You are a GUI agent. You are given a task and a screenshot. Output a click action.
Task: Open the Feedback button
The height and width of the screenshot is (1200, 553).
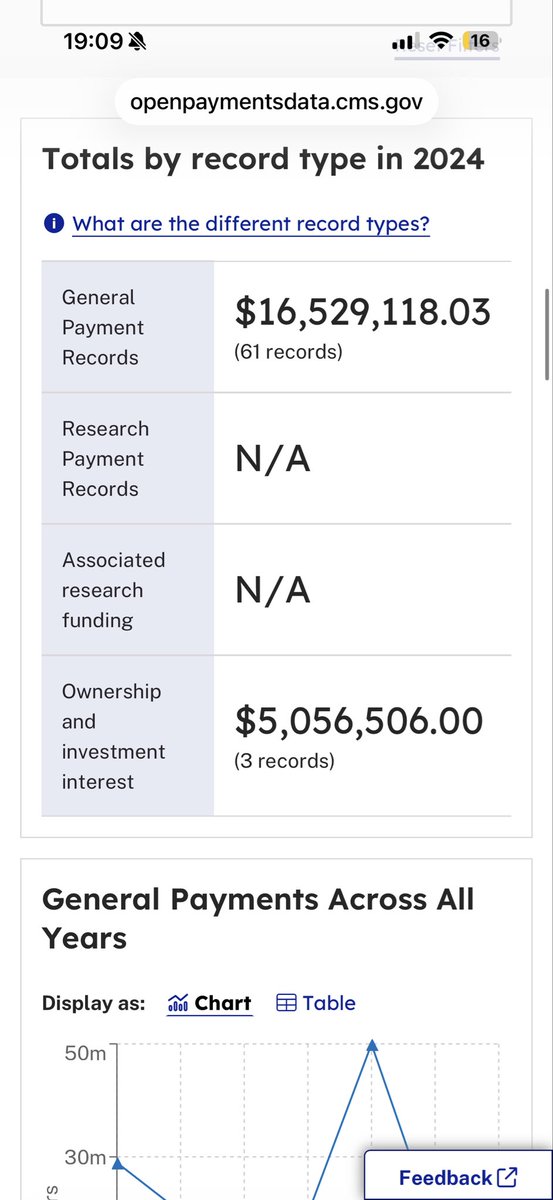[458, 1176]
